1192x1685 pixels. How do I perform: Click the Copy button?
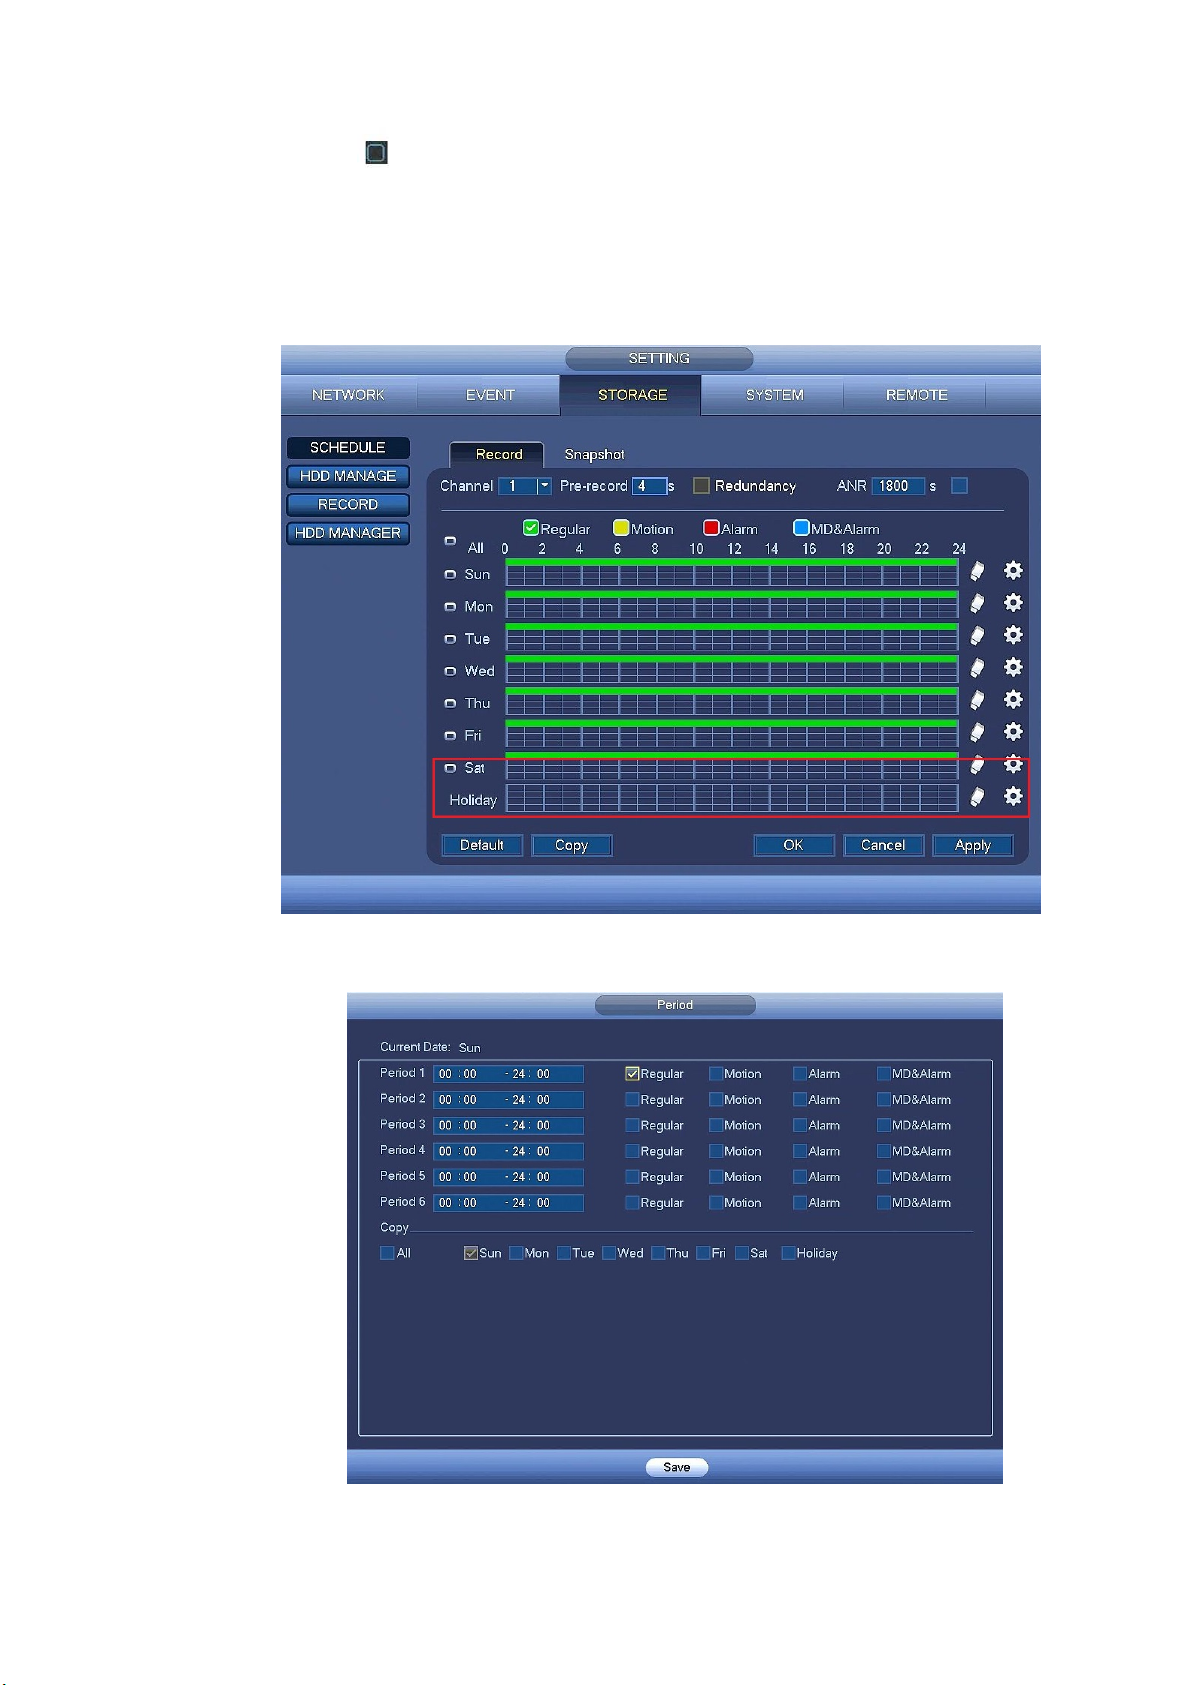tap(571, 845)
